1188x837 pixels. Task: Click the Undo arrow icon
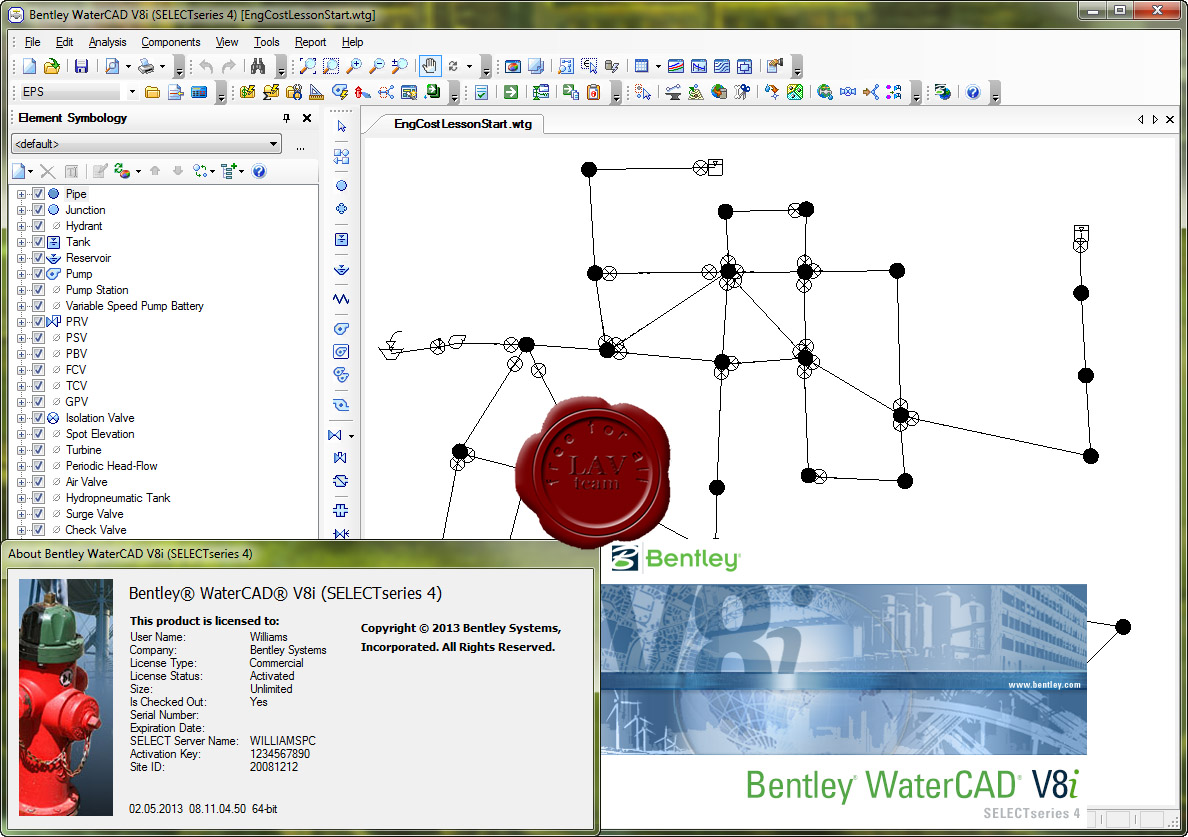(x=206, y=67)
